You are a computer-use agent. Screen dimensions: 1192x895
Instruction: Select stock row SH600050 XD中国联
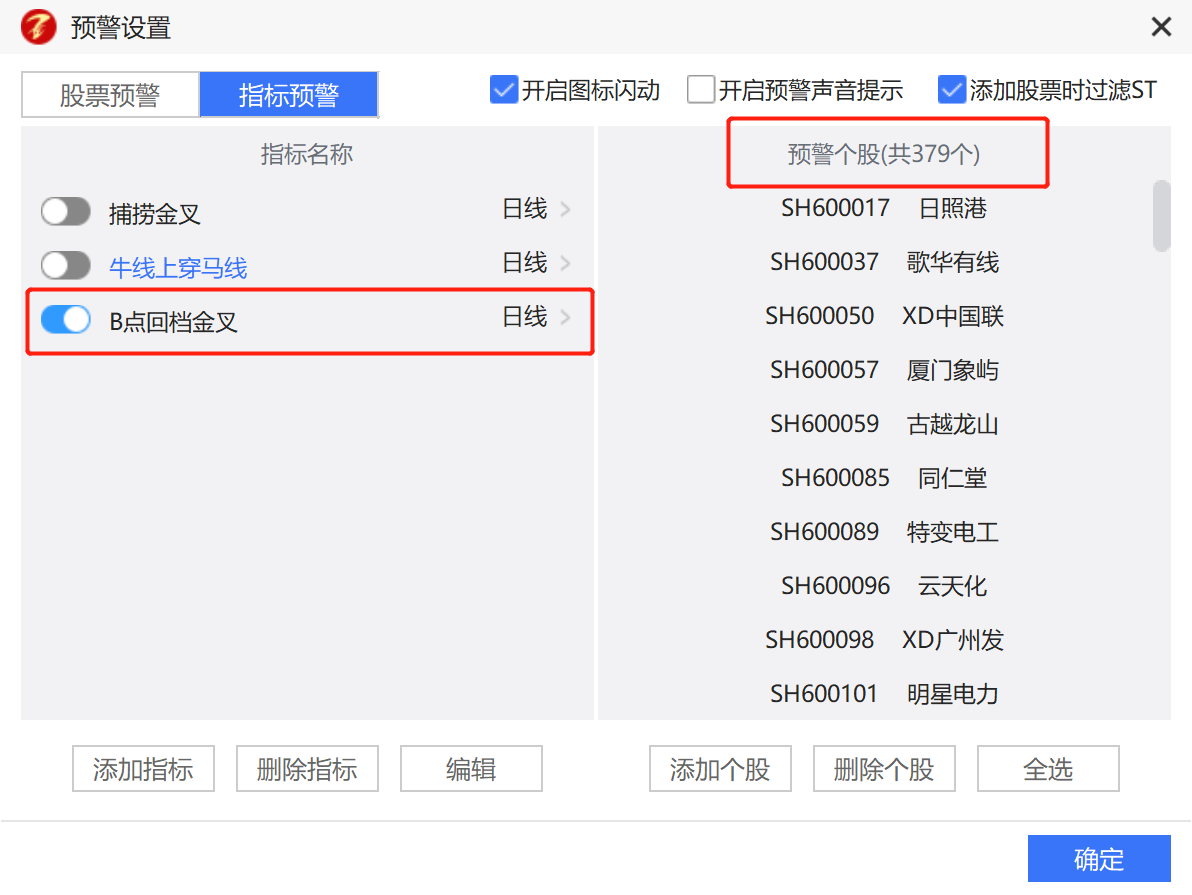[884, 316]
